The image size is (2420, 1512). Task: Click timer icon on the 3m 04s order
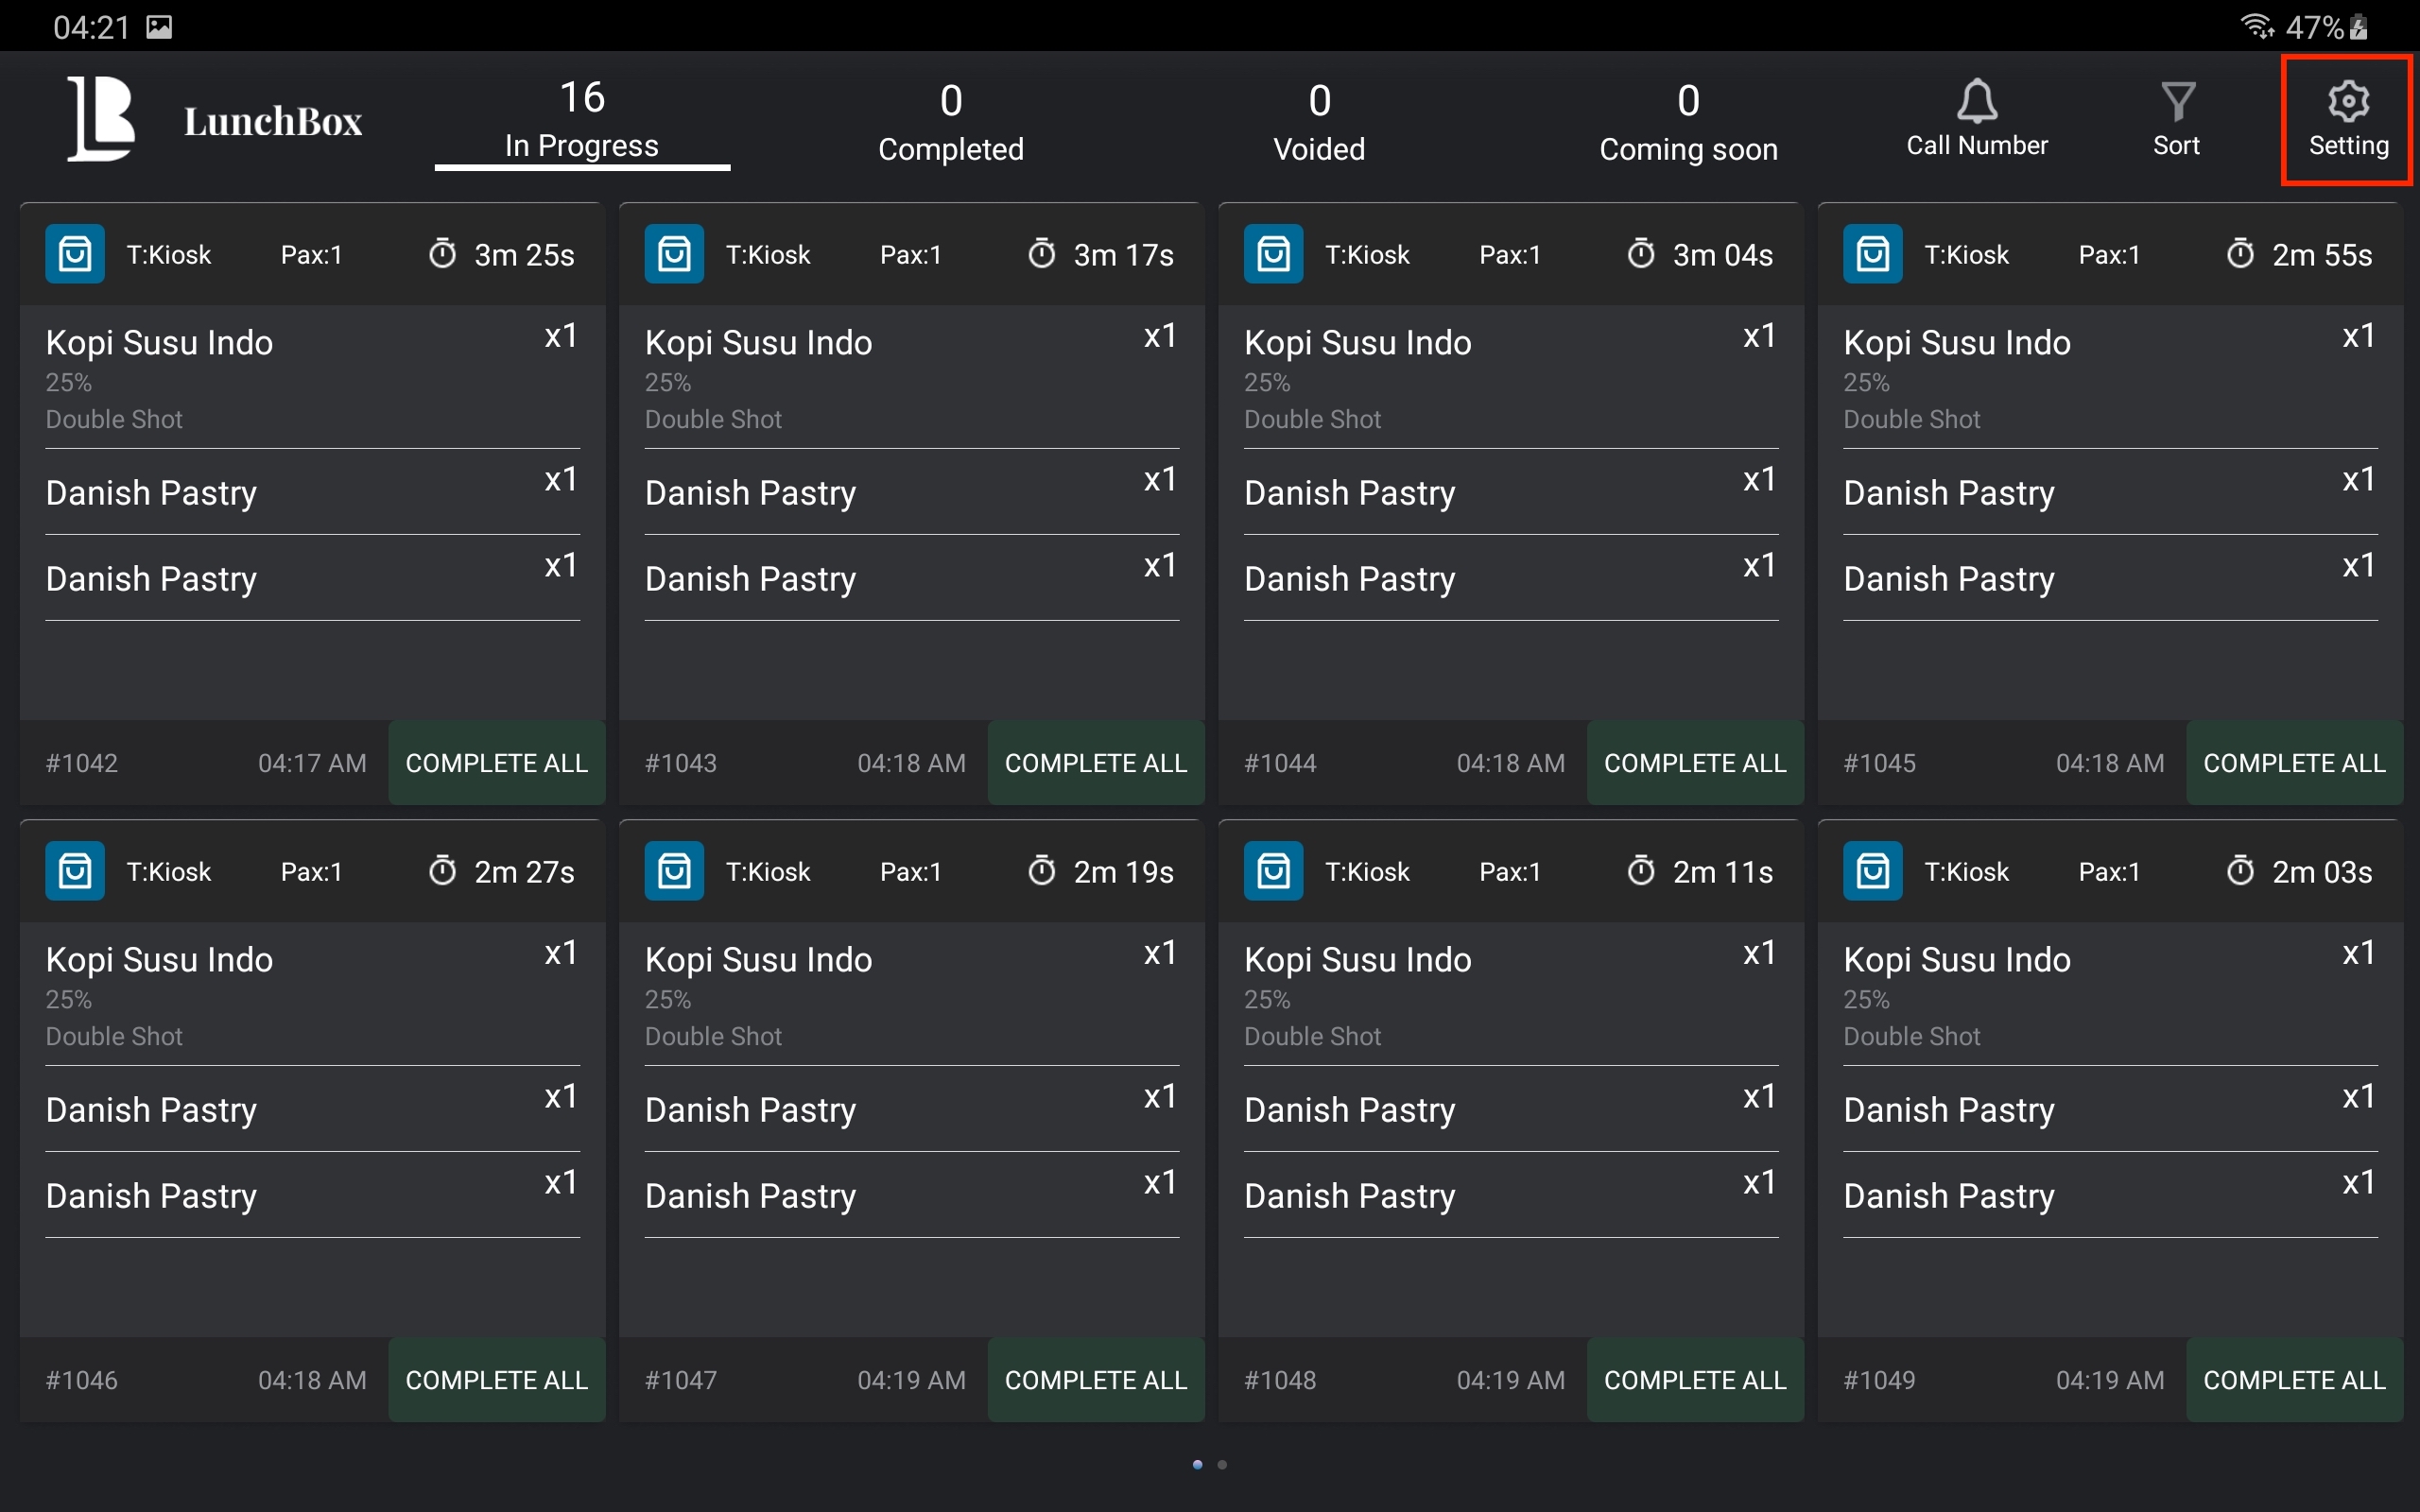click(x=1641, y=254)
